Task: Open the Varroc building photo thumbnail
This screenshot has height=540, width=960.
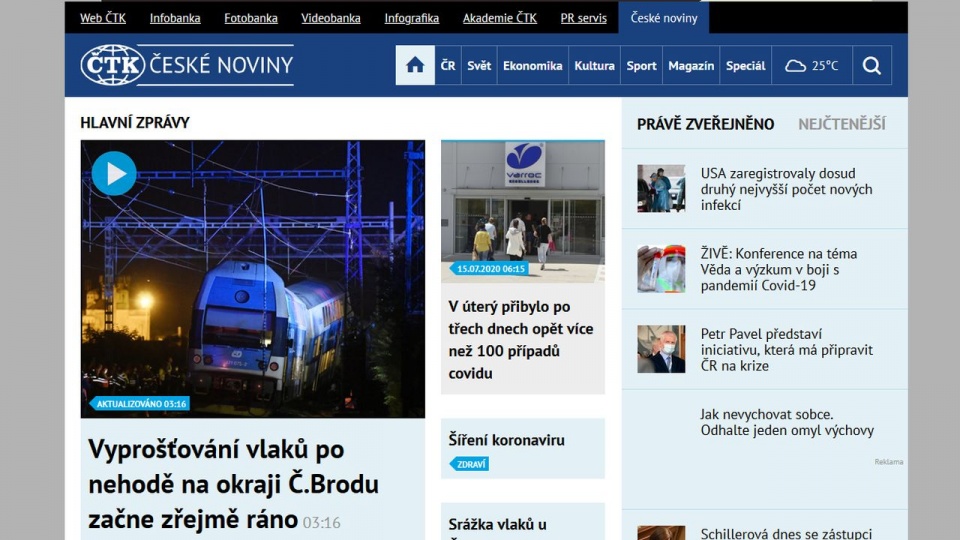Action: point(523,211)
